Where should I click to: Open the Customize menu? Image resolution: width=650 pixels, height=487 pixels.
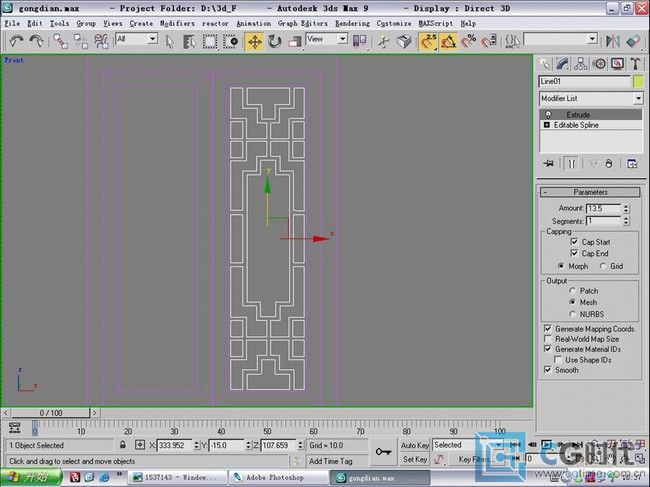coord(394,24)
